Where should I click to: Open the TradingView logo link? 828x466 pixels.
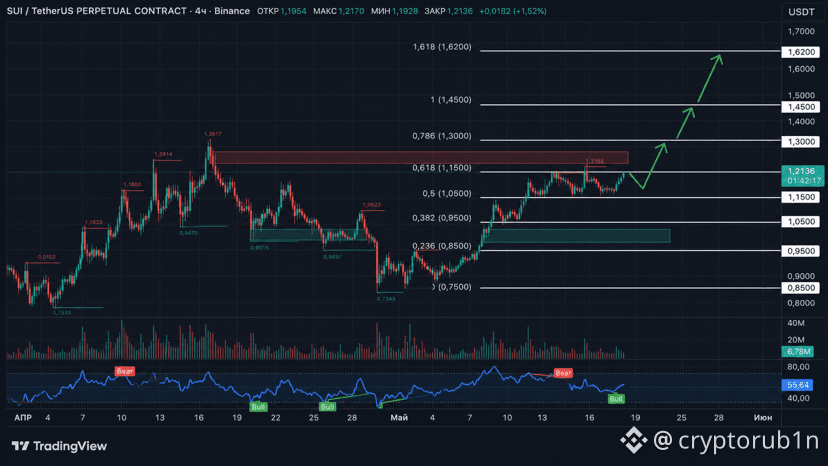[x=59, y=446]
